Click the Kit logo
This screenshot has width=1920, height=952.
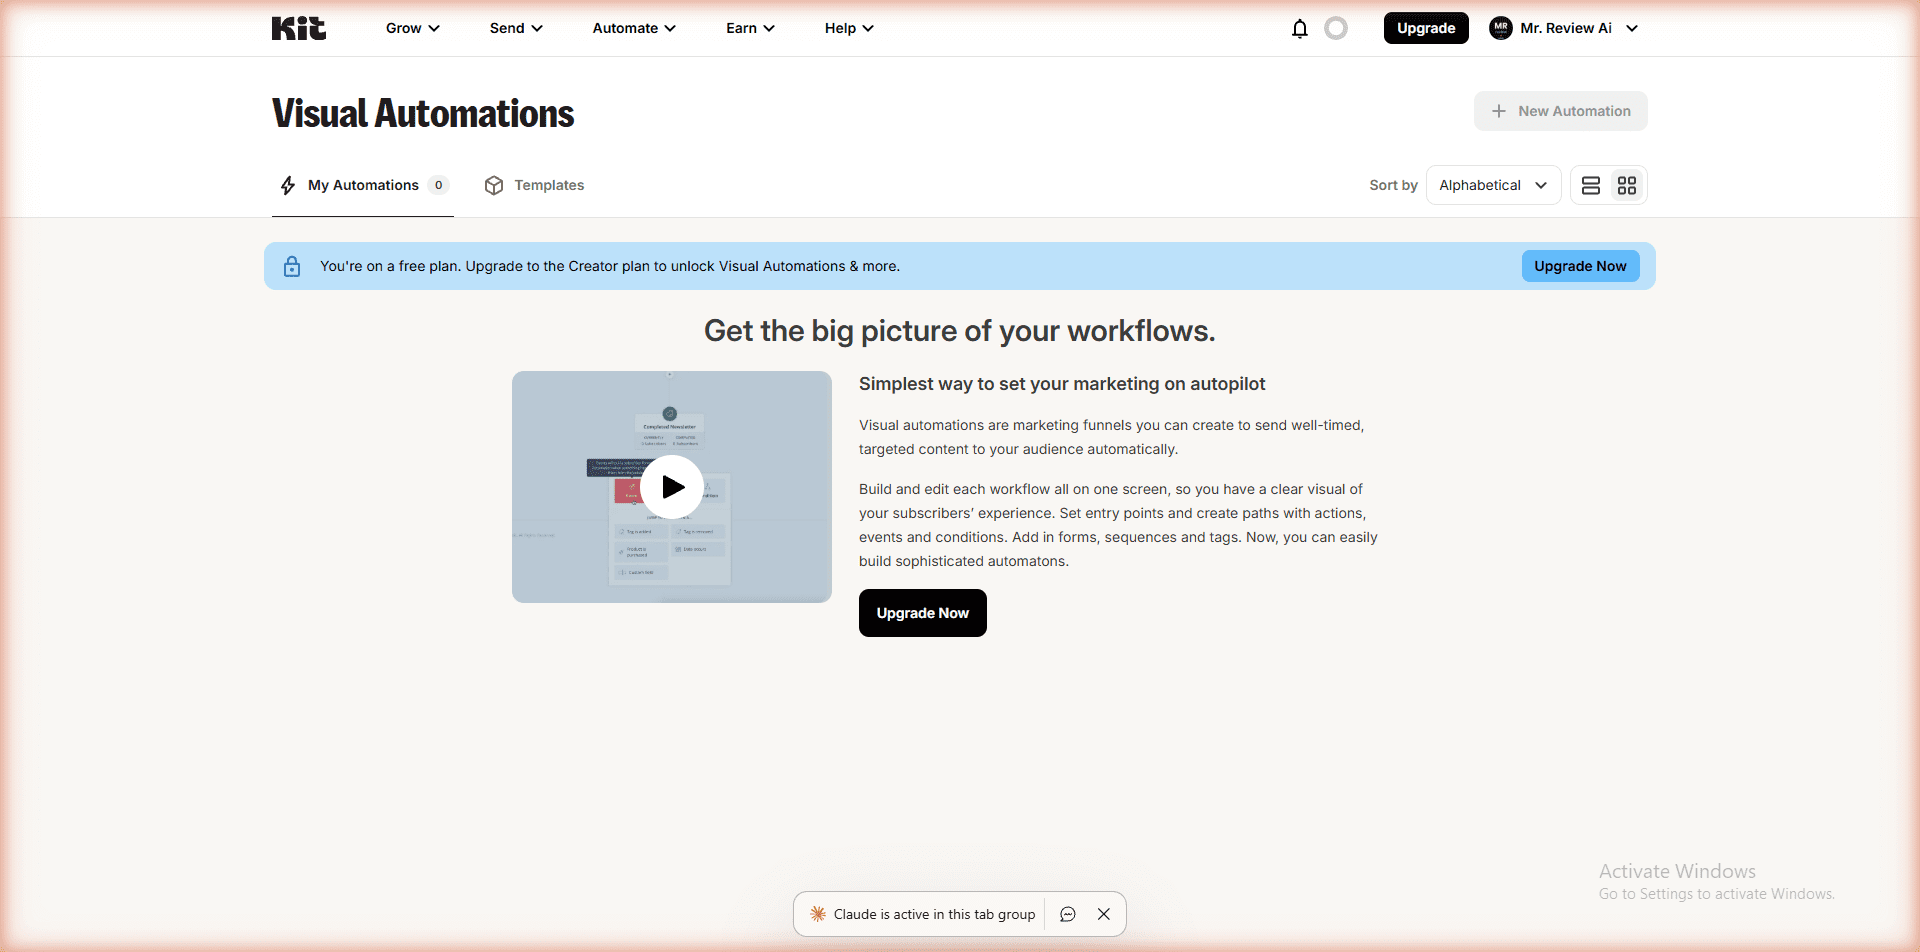pos(298,28)
